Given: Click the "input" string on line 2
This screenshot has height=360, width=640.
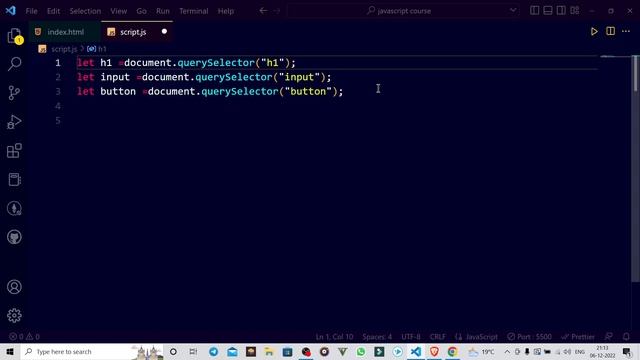Looking at the screenshot, I should [x=299, y=77].
